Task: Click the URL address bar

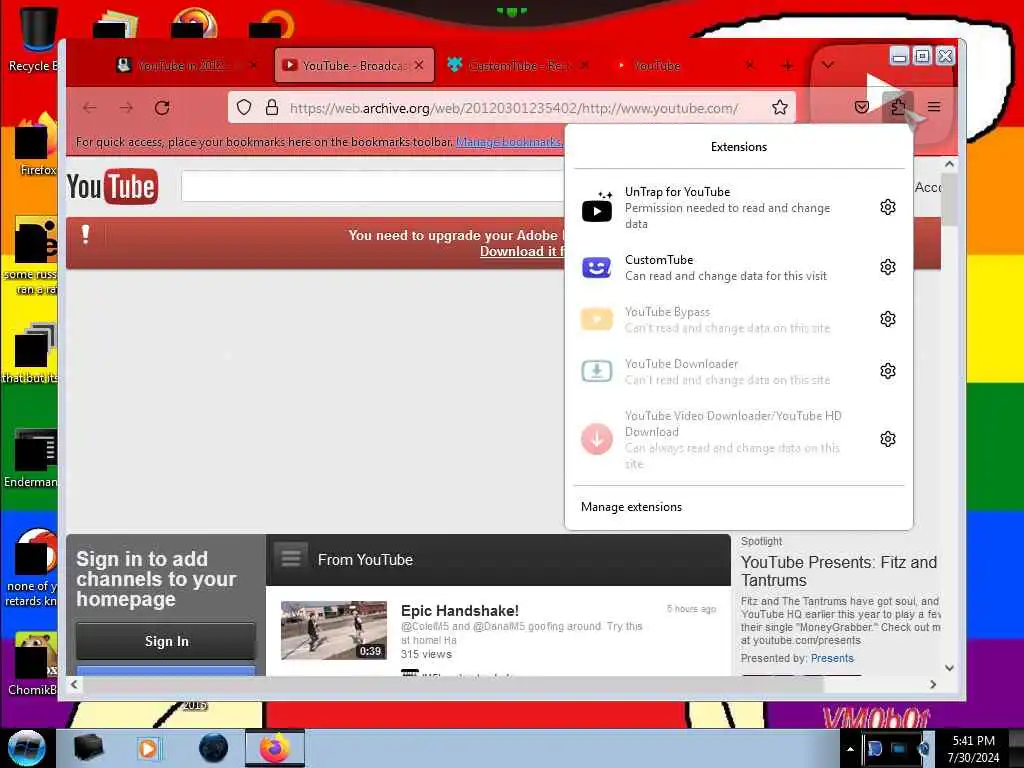Action: pos(513,108)
